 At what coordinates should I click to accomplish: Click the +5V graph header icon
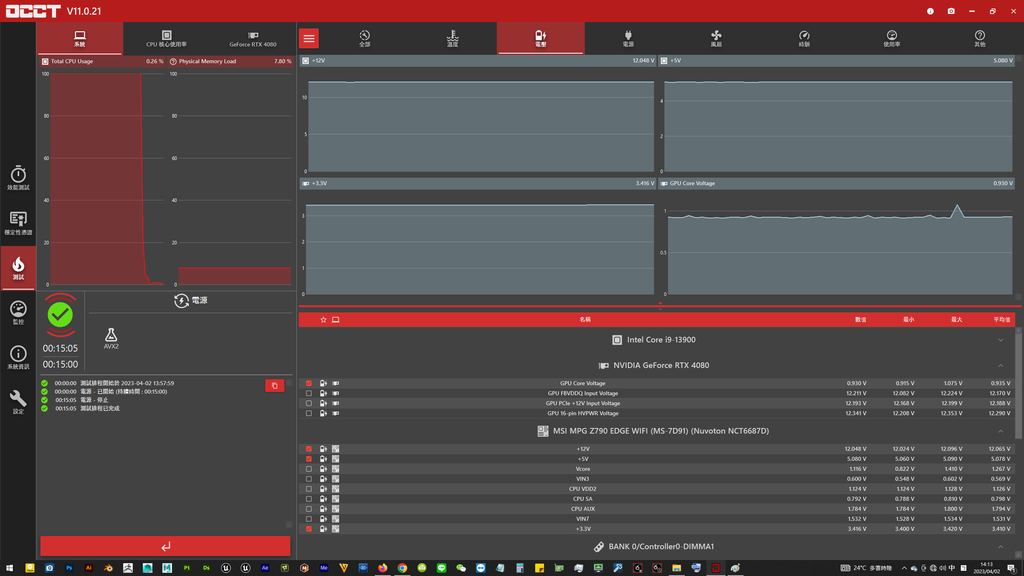click(x=664, y=61)
